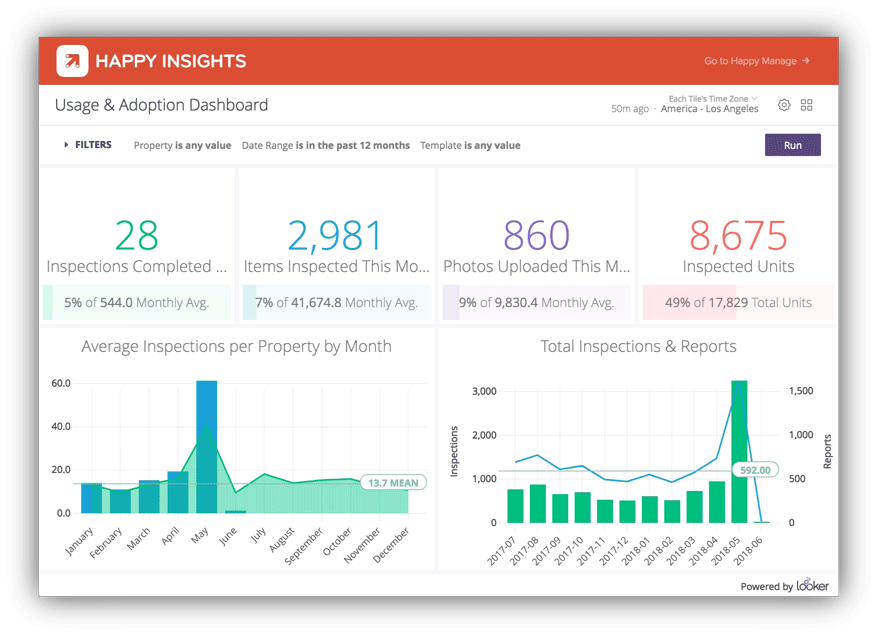Click the April bar in Average Inspections chart
The height and width of the screenshot is (633, 877).
[178, 492]
